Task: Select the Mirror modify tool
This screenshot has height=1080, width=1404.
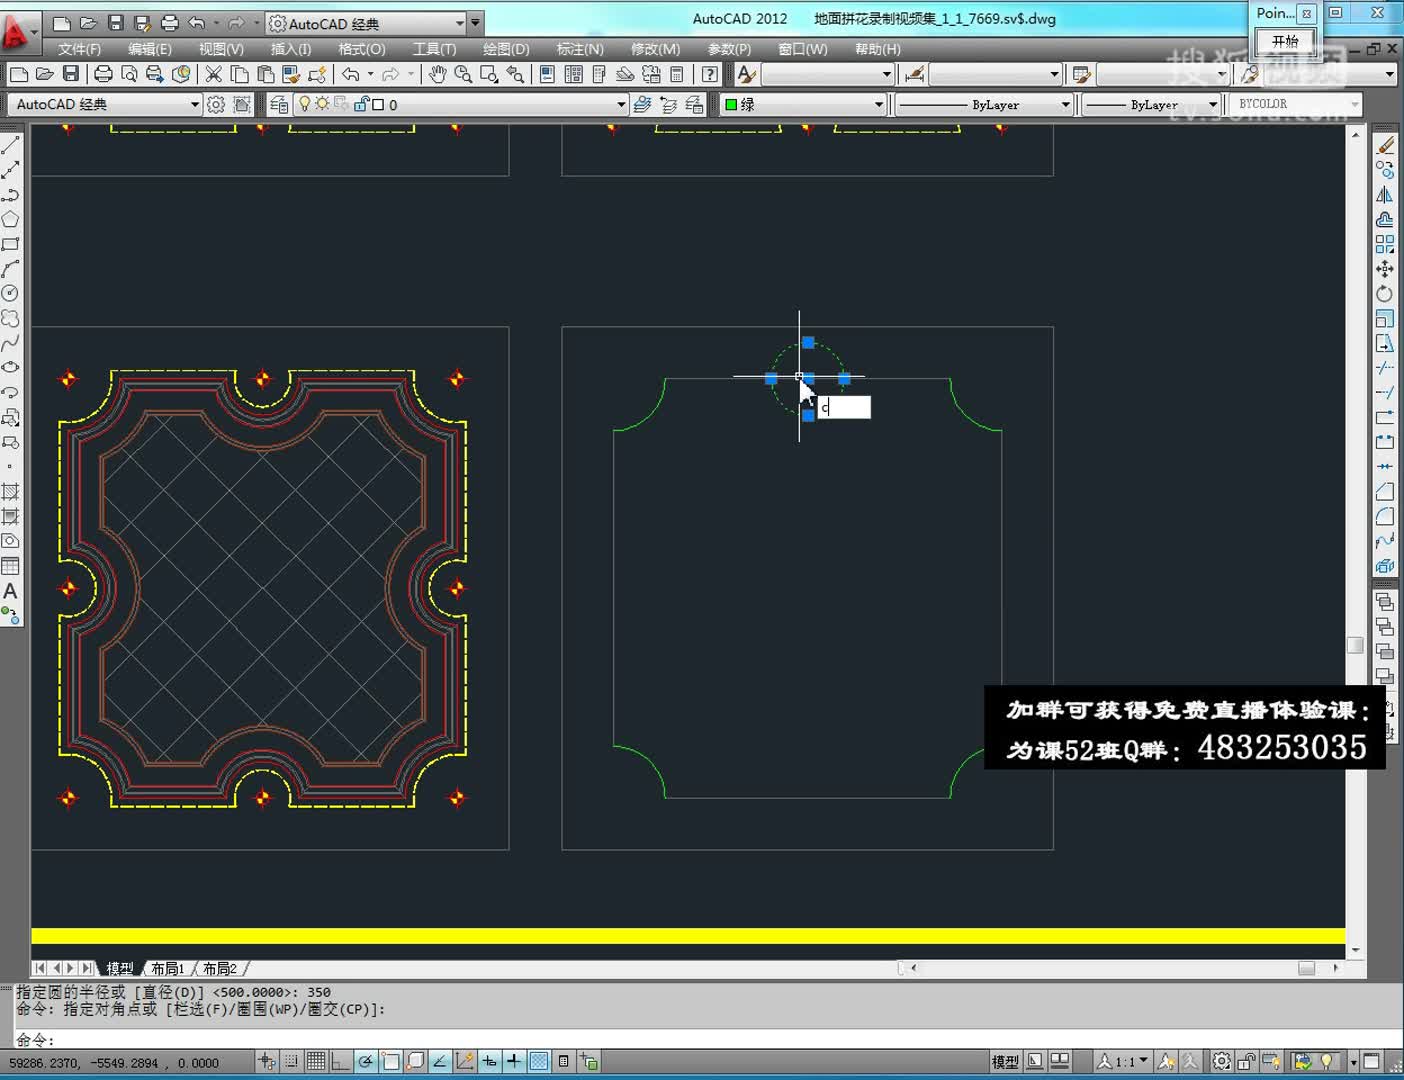Action: click(x=1385, y=195)
